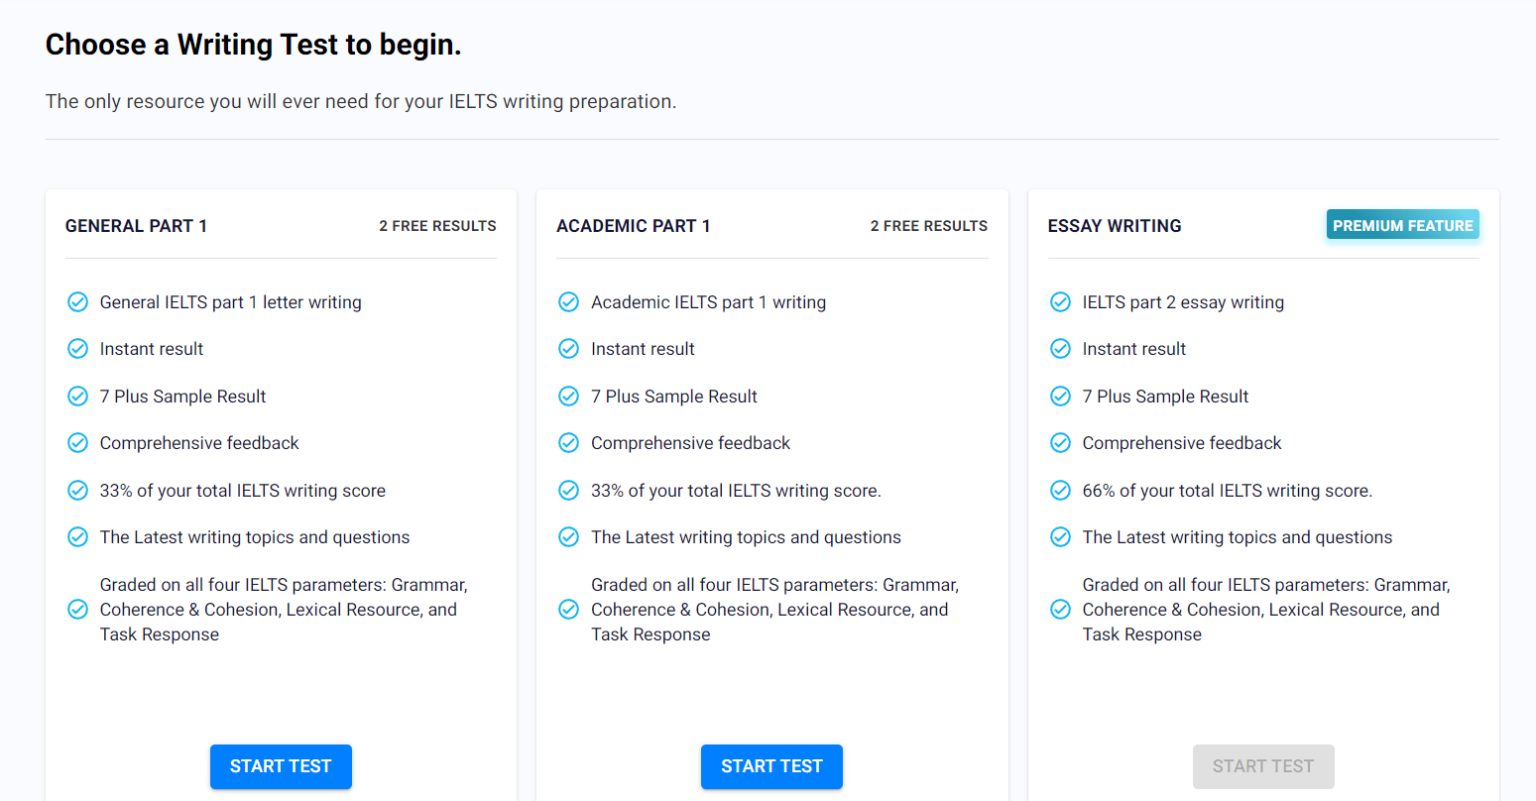Click check icon by 7 Plus Sample Result in Academic card
This screenshot has width=1536, height=801.
click(568, 396)
